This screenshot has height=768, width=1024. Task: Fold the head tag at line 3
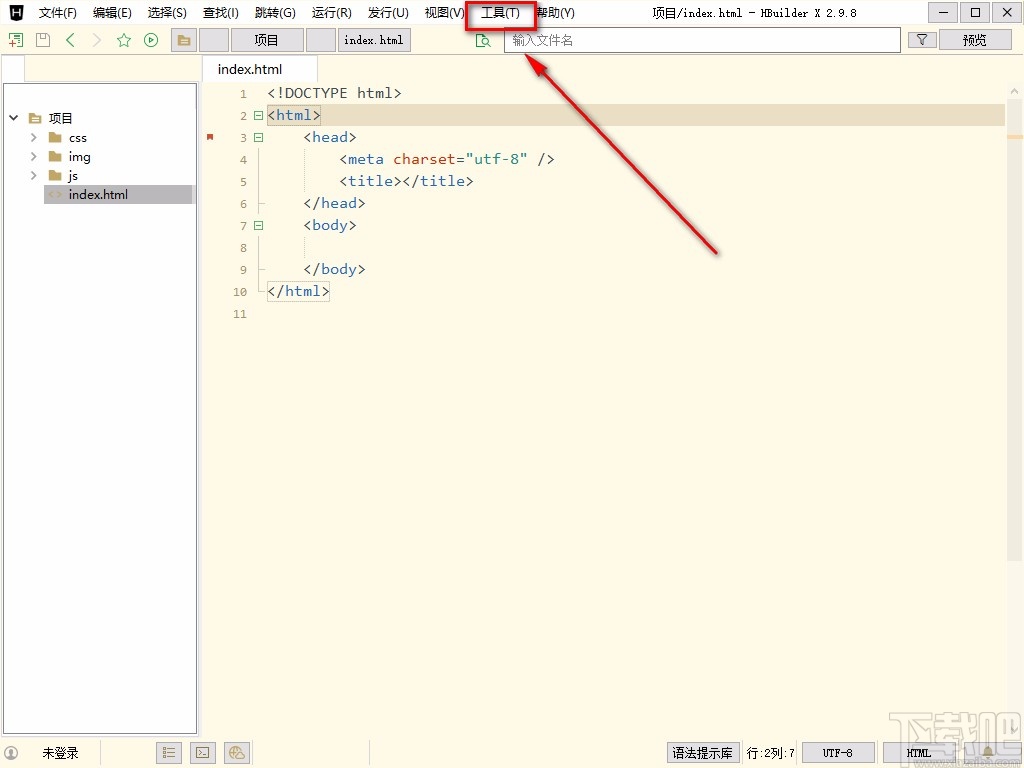tap(259, 138)
